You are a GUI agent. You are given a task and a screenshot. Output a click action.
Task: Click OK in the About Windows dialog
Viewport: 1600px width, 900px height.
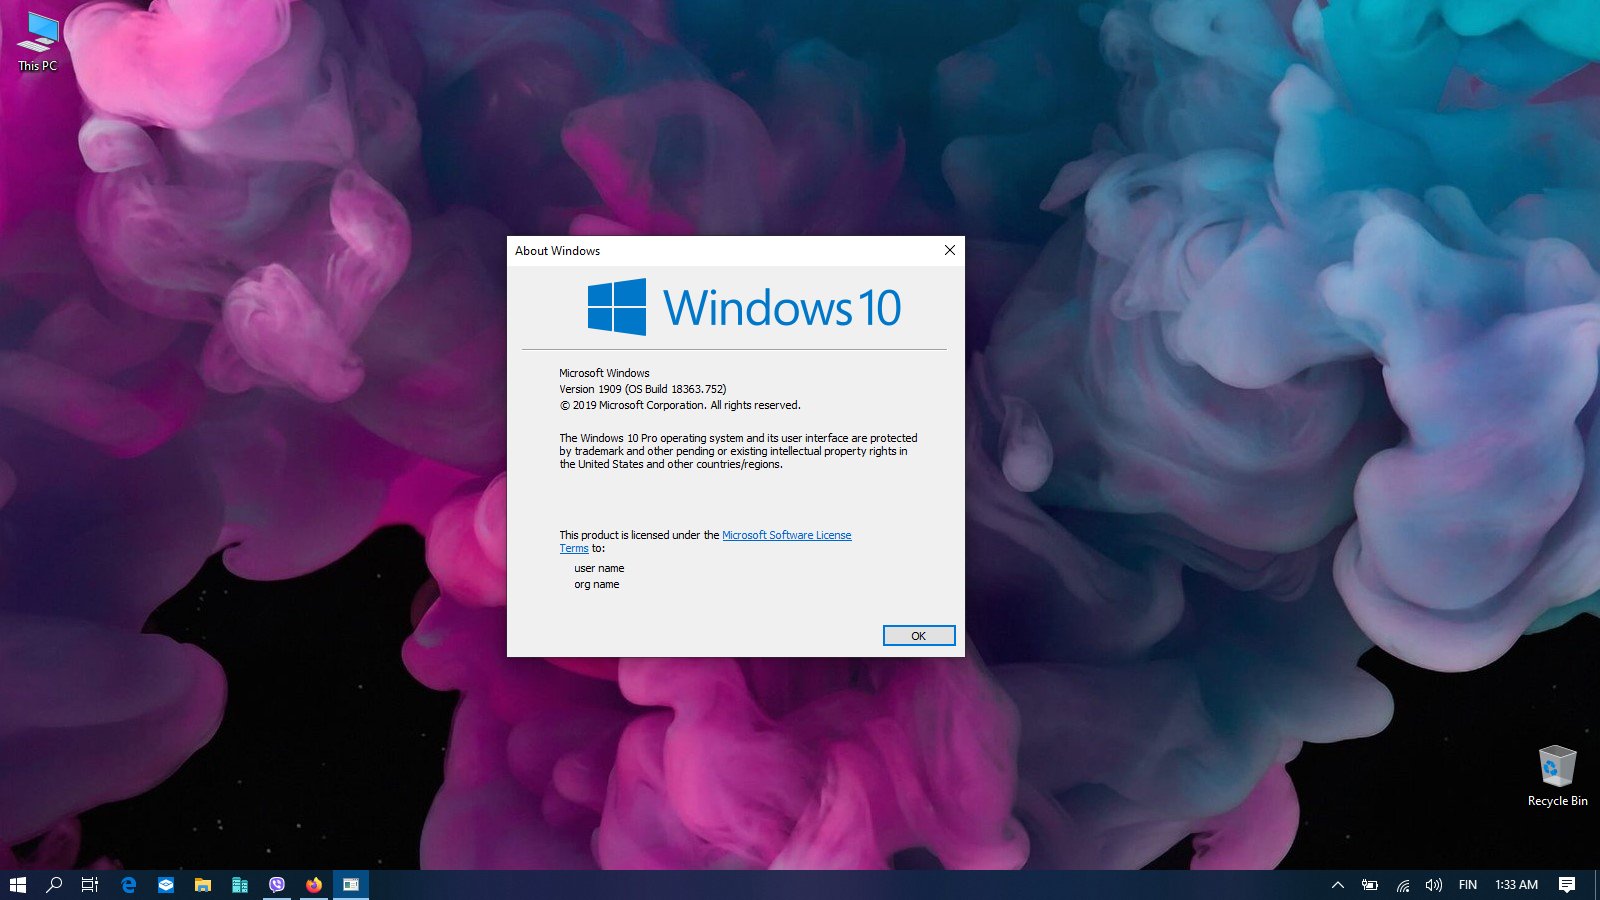[919, 636]
